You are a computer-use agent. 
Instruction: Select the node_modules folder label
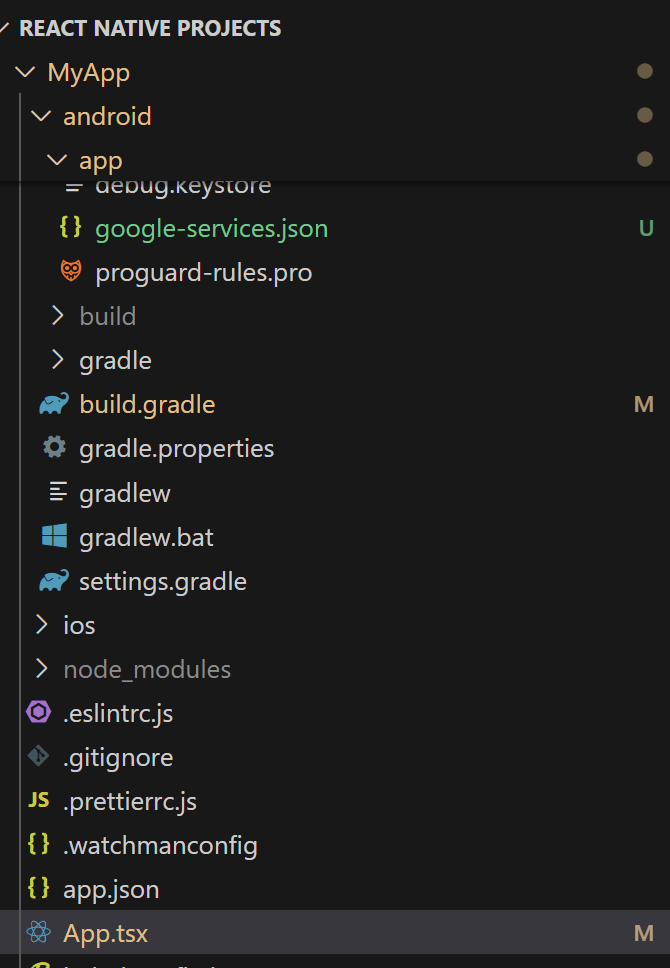[147, 670]
